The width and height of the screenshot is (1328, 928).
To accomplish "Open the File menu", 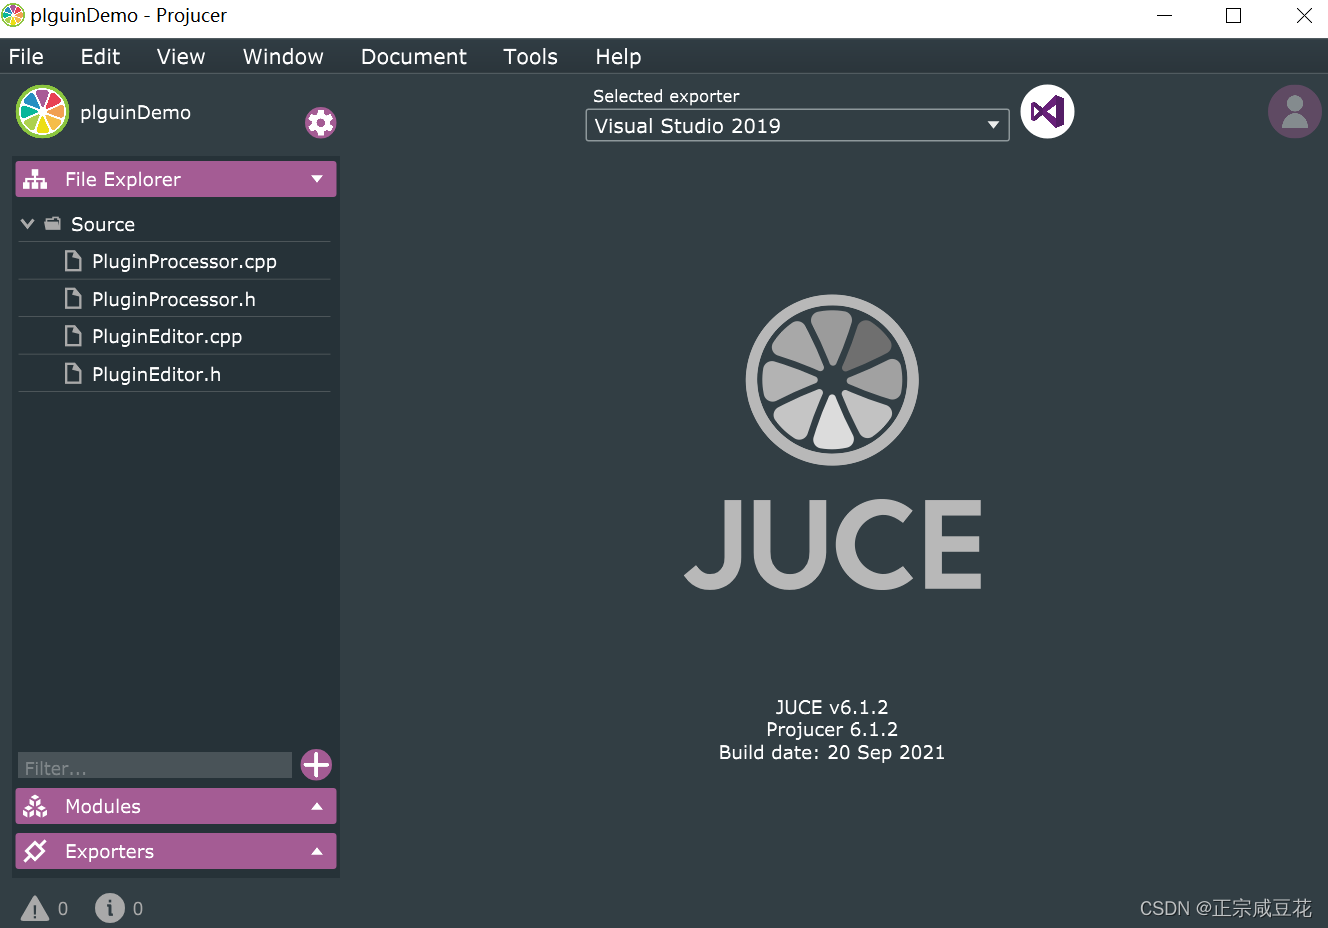I will (26, 57).
